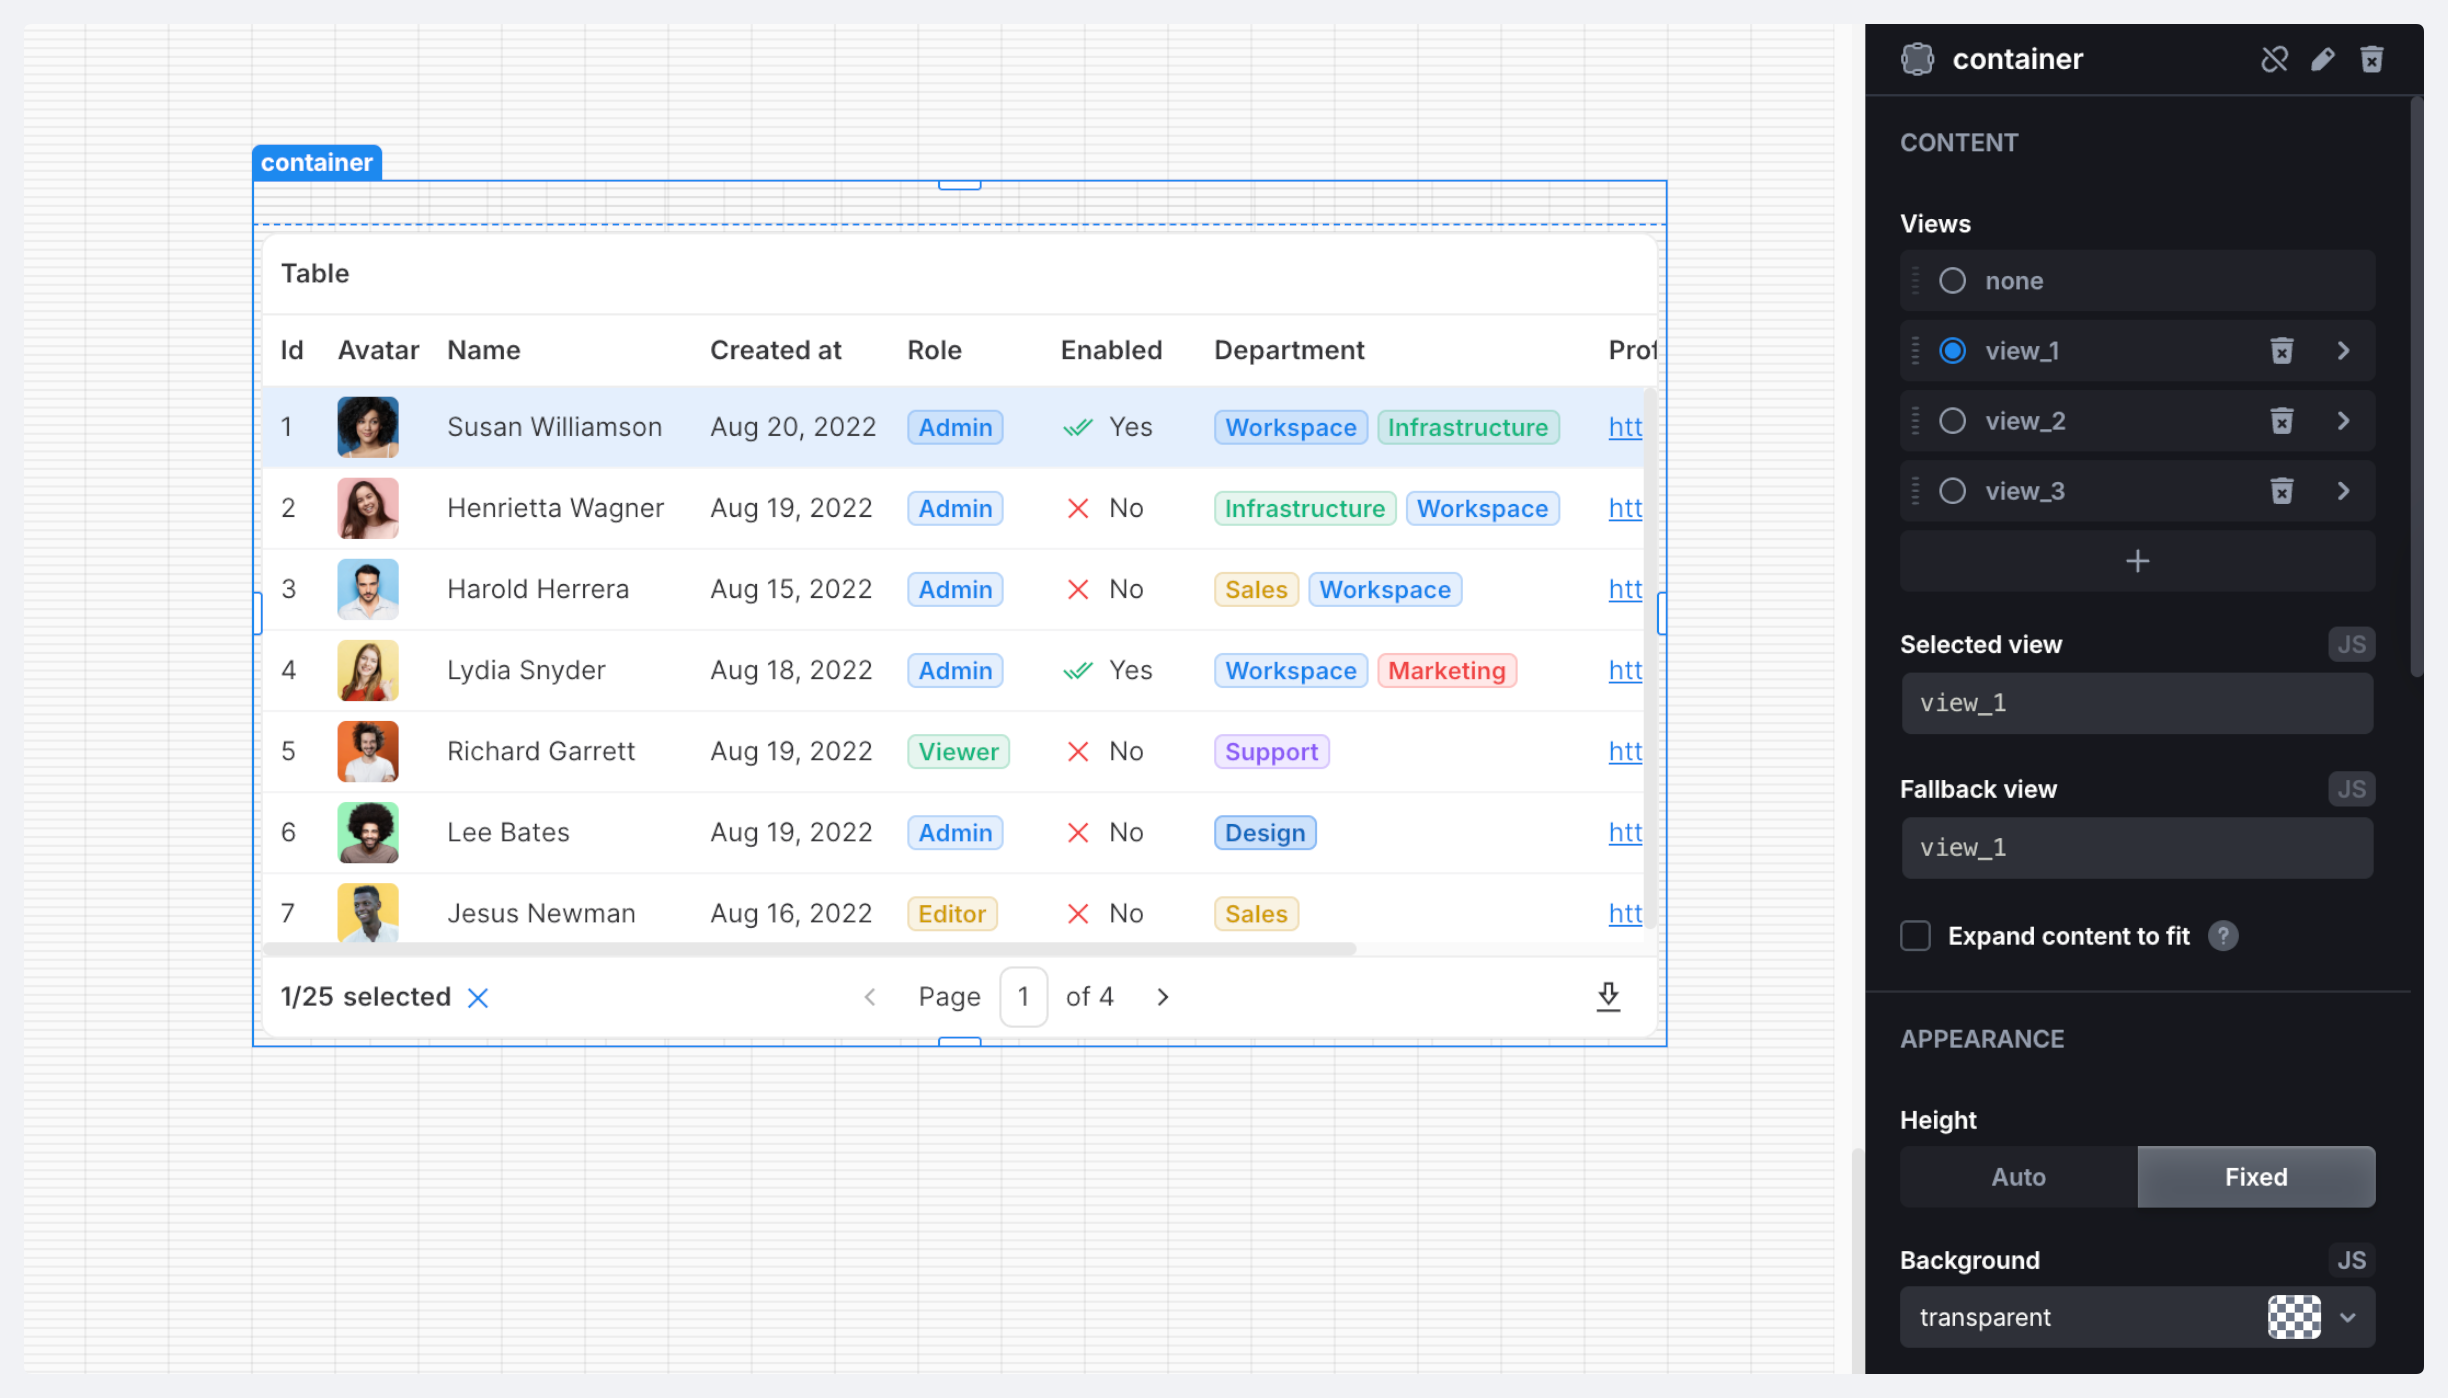Select the none view radio button
The width and height of the screenshot is (2448, 1398).
1952,281
